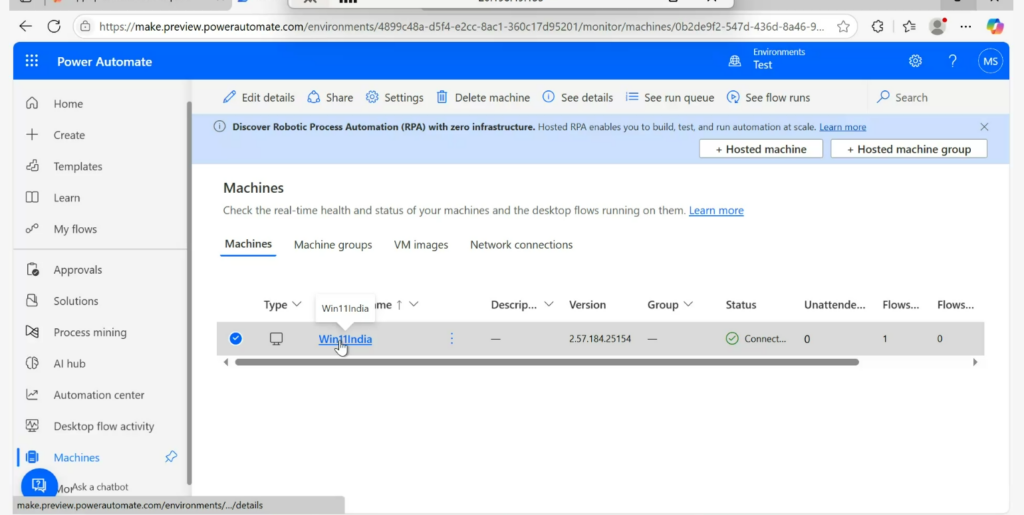Image resolution: width=1024 pixels, height=515 pixels.
Task: View site information lock icon
Action: (85, 27)
